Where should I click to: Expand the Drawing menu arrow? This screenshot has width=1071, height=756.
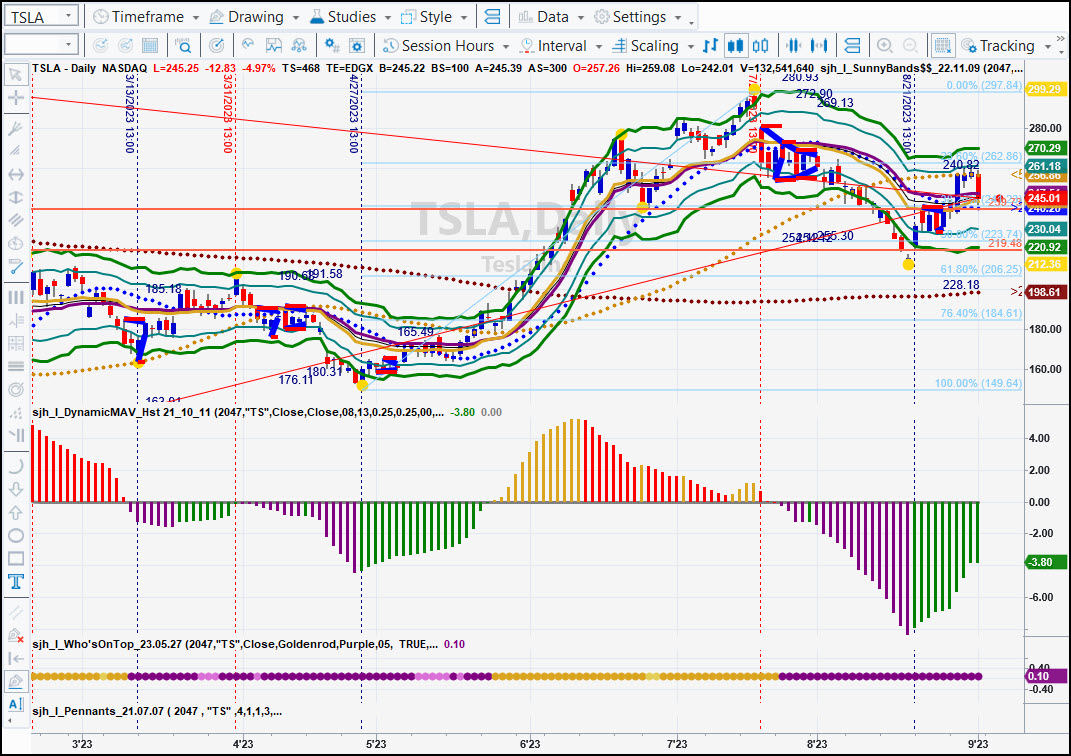coord(296,17)
